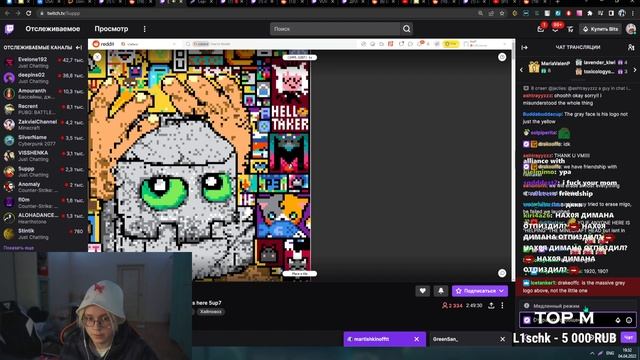Select VISSHENKA channel avatar

click(x=9, y=156)
